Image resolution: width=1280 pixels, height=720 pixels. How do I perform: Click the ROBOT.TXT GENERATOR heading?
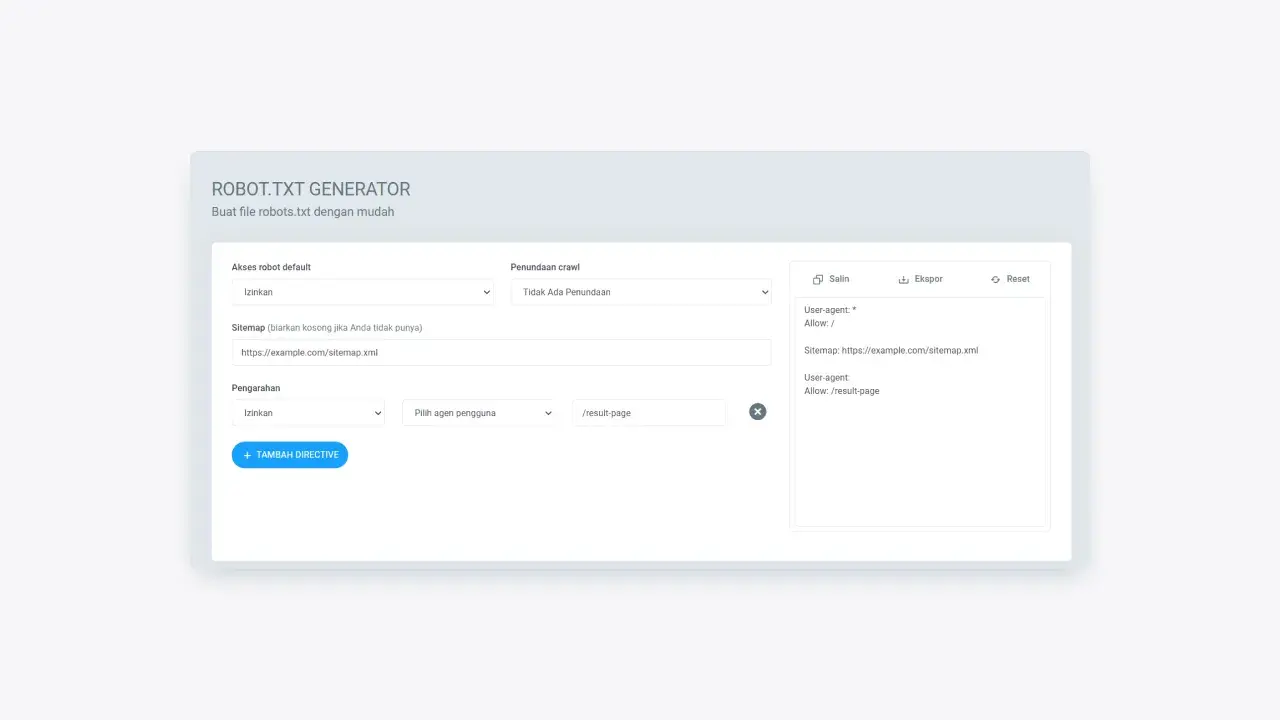pyautogui.click(x=311, y=189)
